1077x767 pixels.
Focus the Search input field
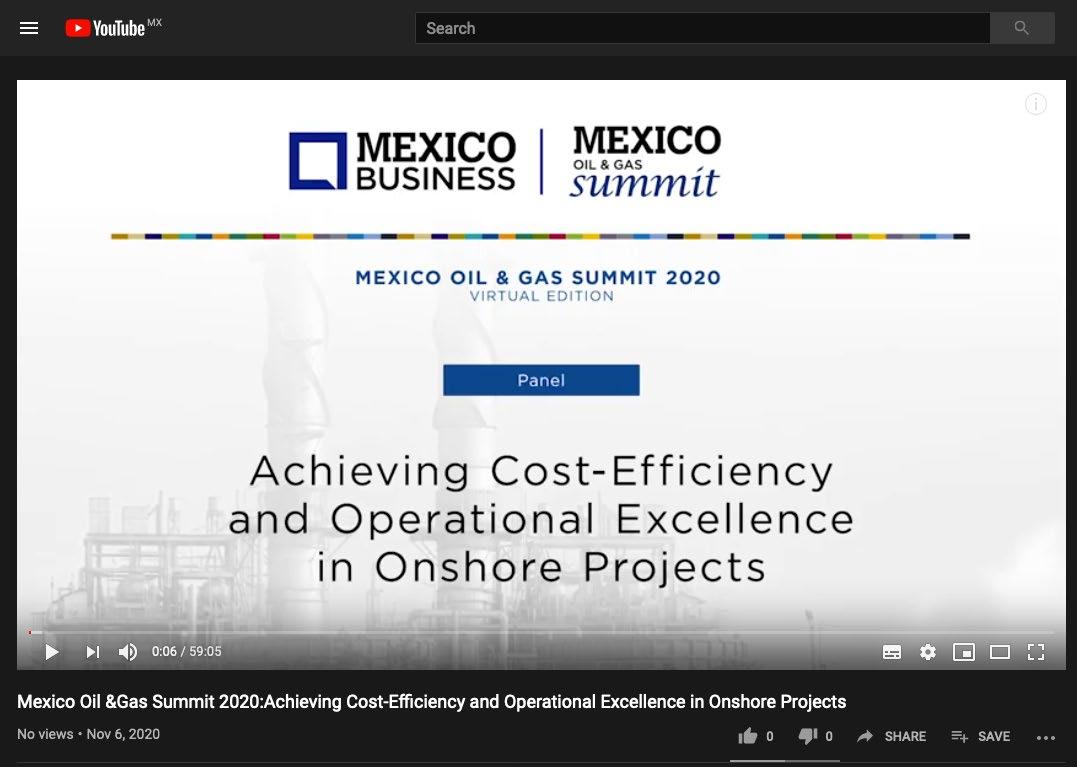[x=703, y=28]
